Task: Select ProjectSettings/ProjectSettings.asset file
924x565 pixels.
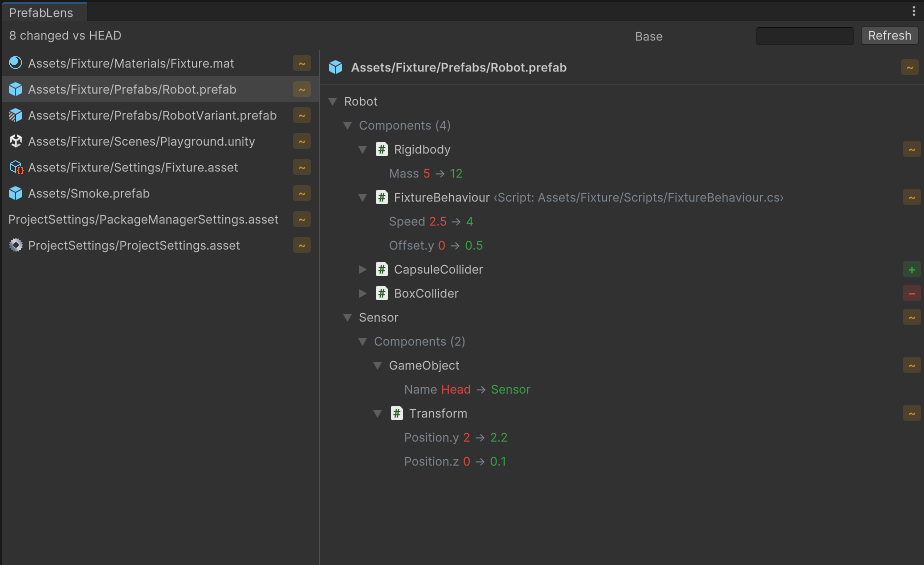Action: click(x=160, y=245)
